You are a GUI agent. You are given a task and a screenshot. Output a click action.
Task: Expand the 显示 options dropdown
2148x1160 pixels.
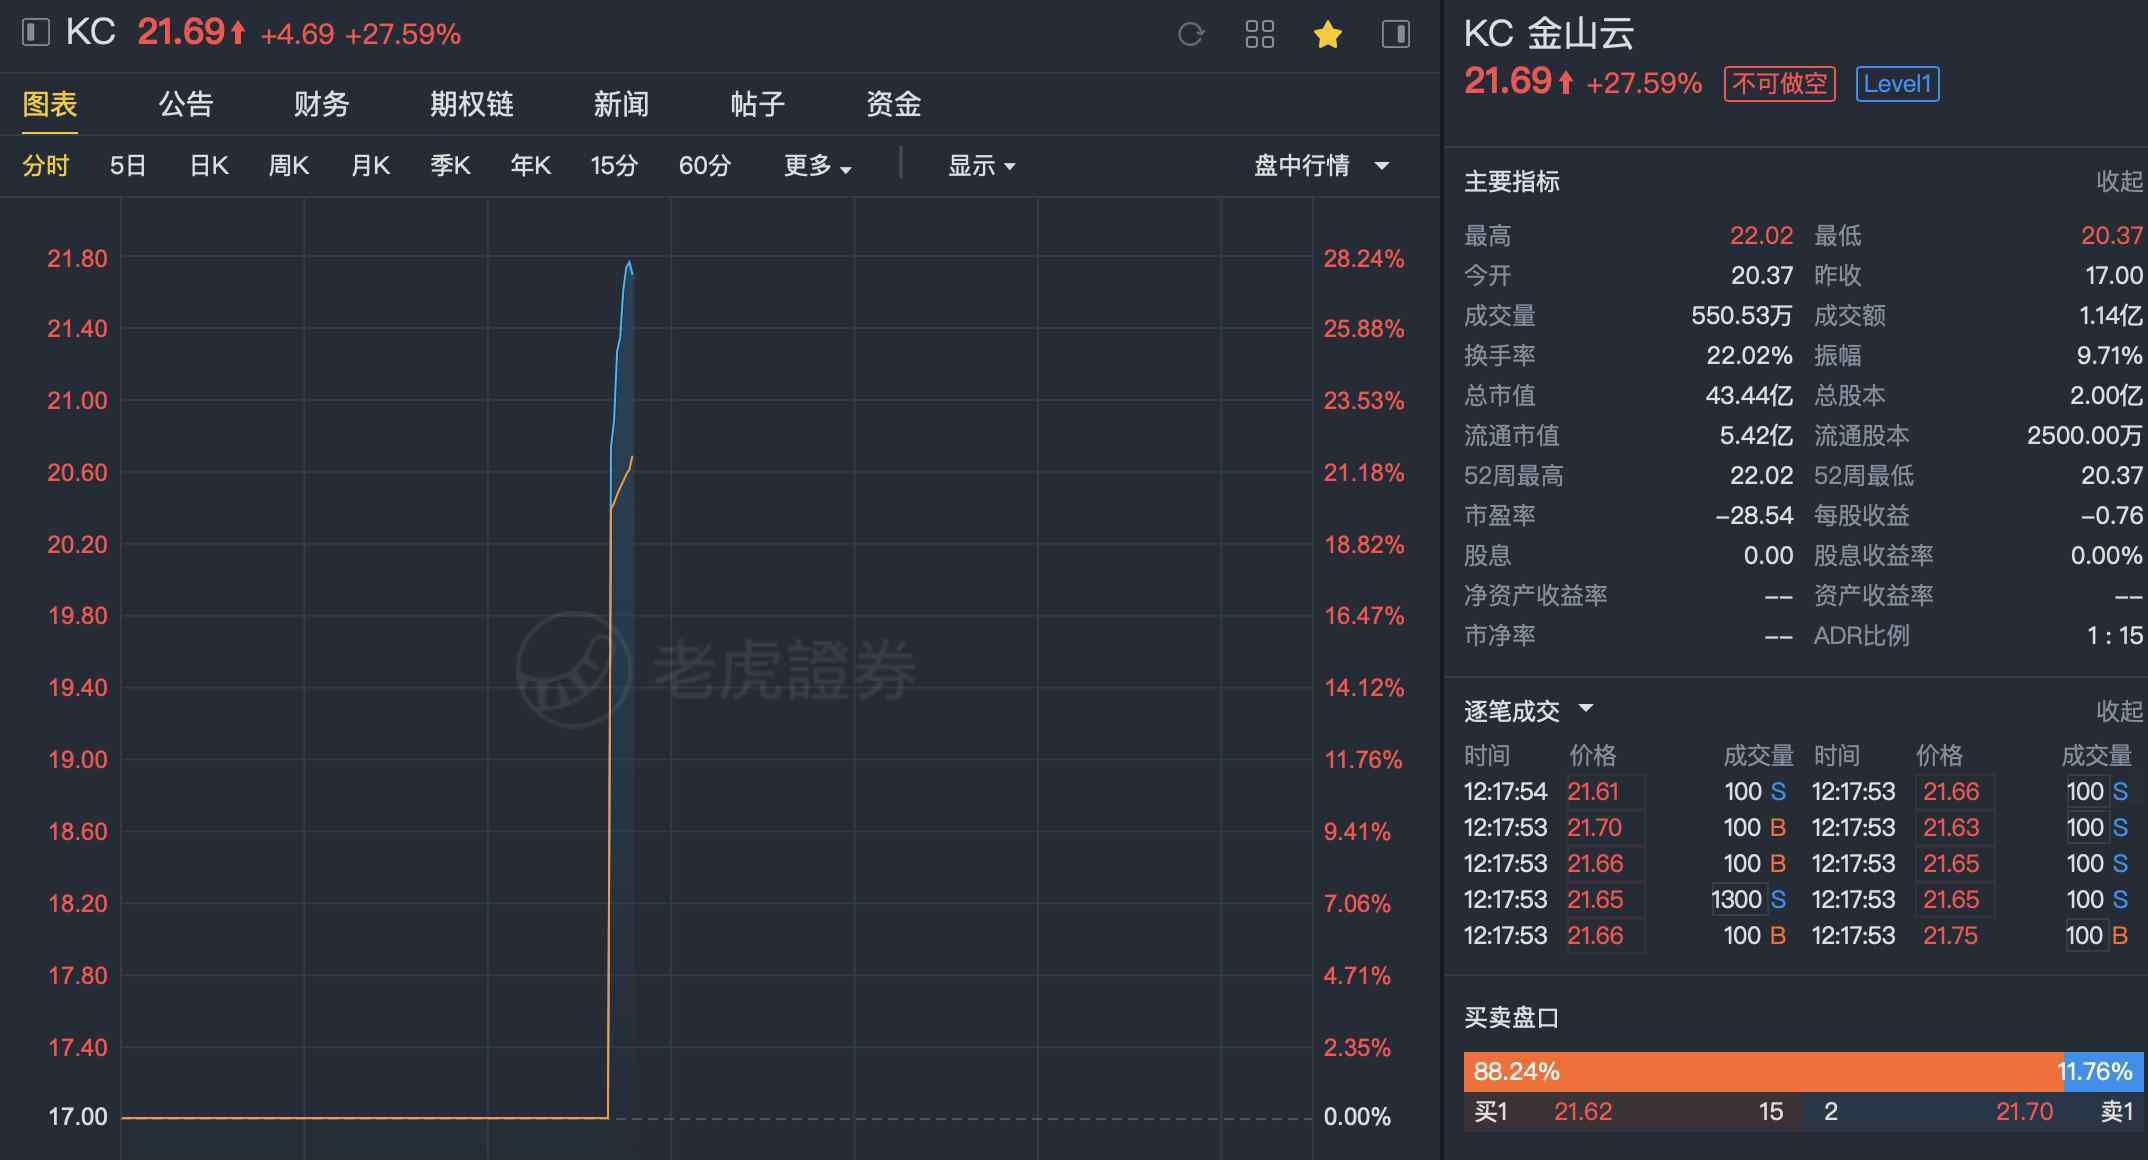[982, 166]
